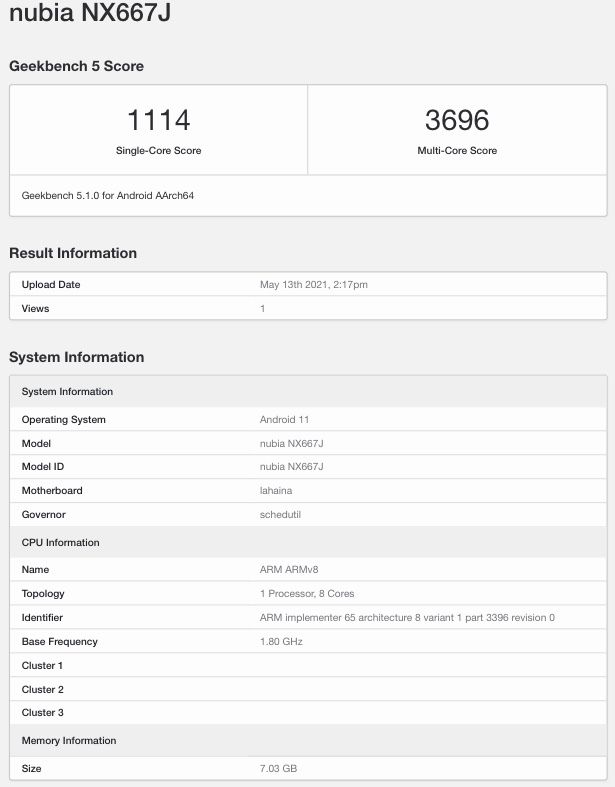The width and height of the screenshot is (615, 787).
Task: Select the '7.03 GB' memory value
Action: pos(278,769)
